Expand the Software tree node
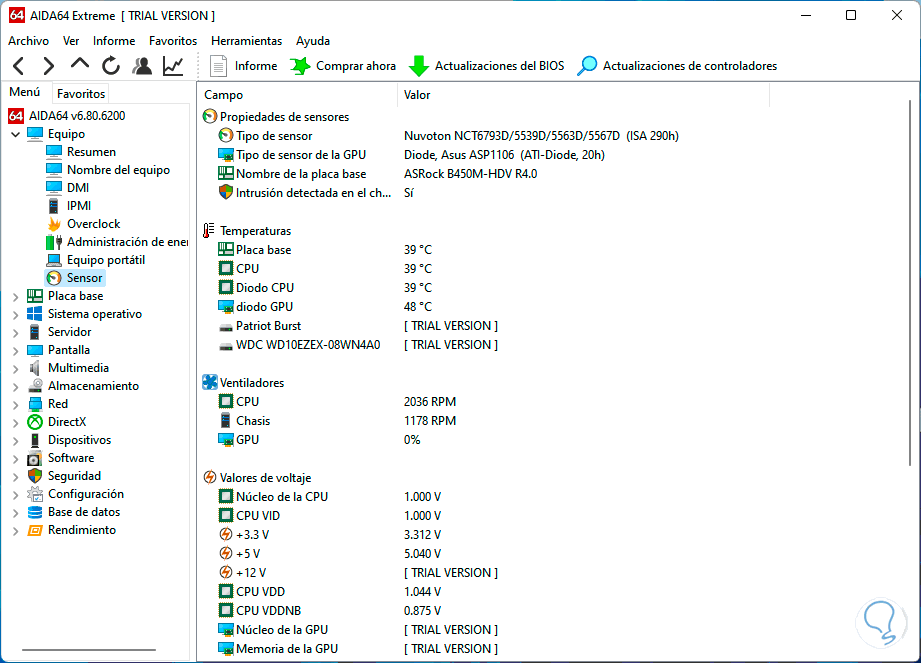This screenshot has width=921, height=663. coord(15,459)
